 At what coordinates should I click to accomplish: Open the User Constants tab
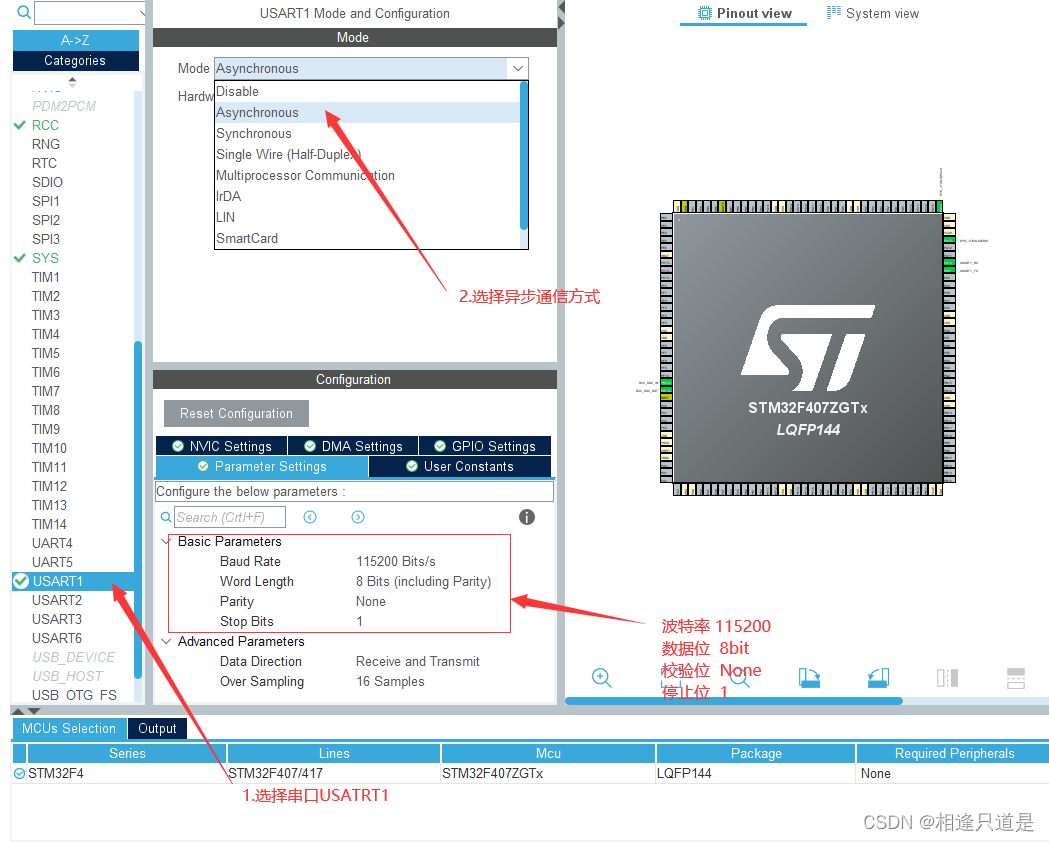460,467
